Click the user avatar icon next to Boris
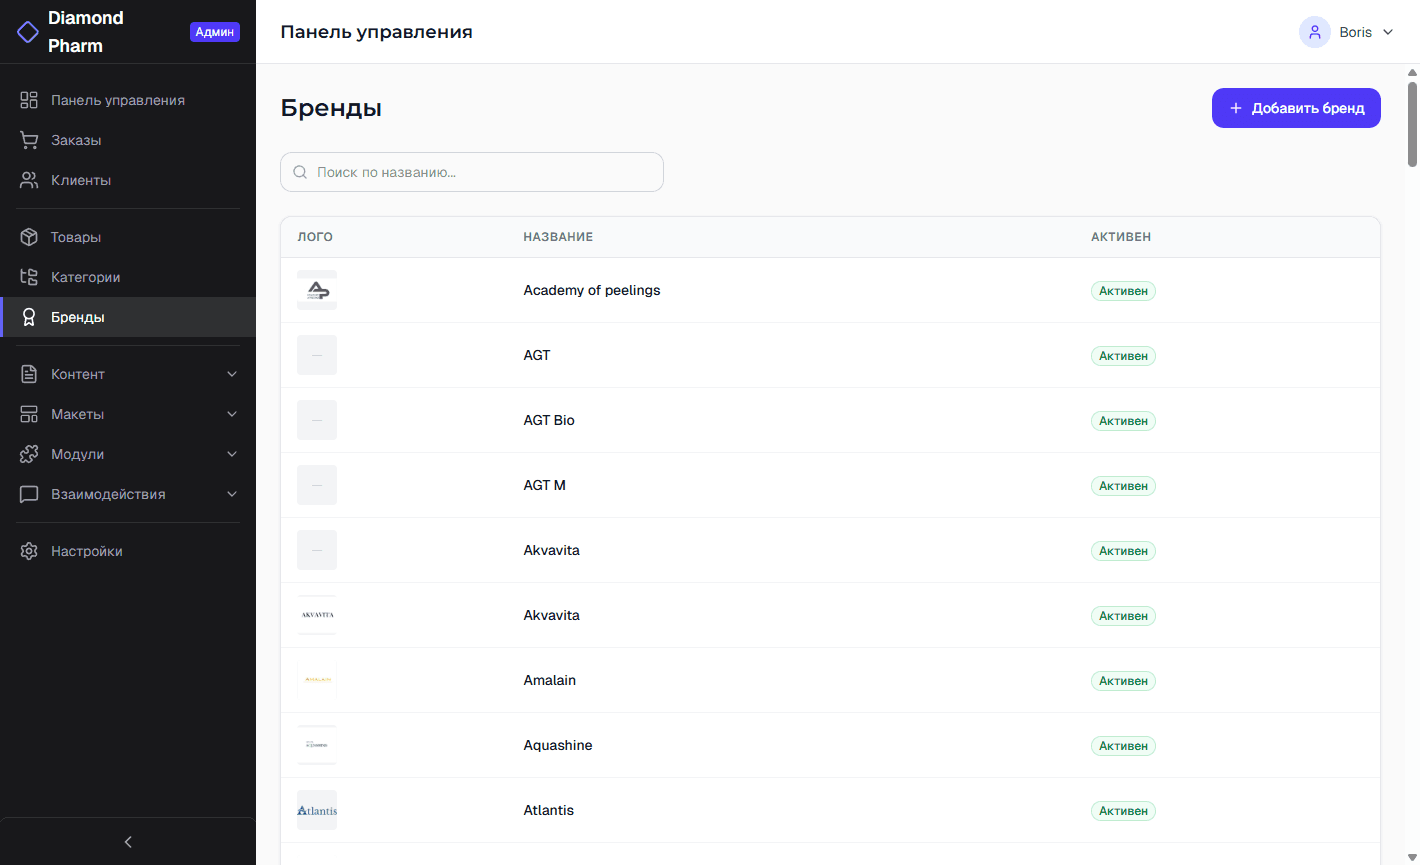The height and width of the screenshot is (865, 1420). (x=1314, y=32)
